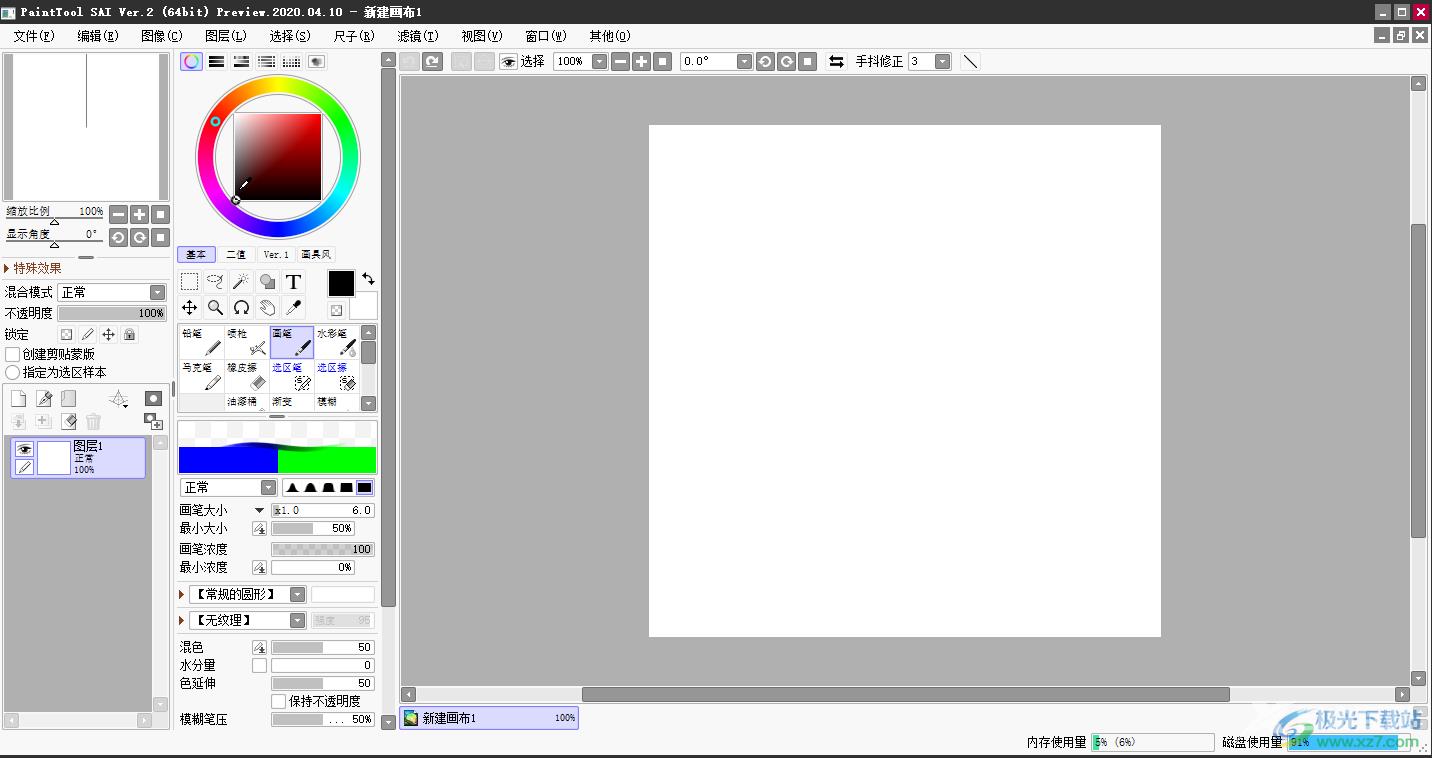Select the lasso selection tool
1432x758 pixels.
click(x=215, y=282)
